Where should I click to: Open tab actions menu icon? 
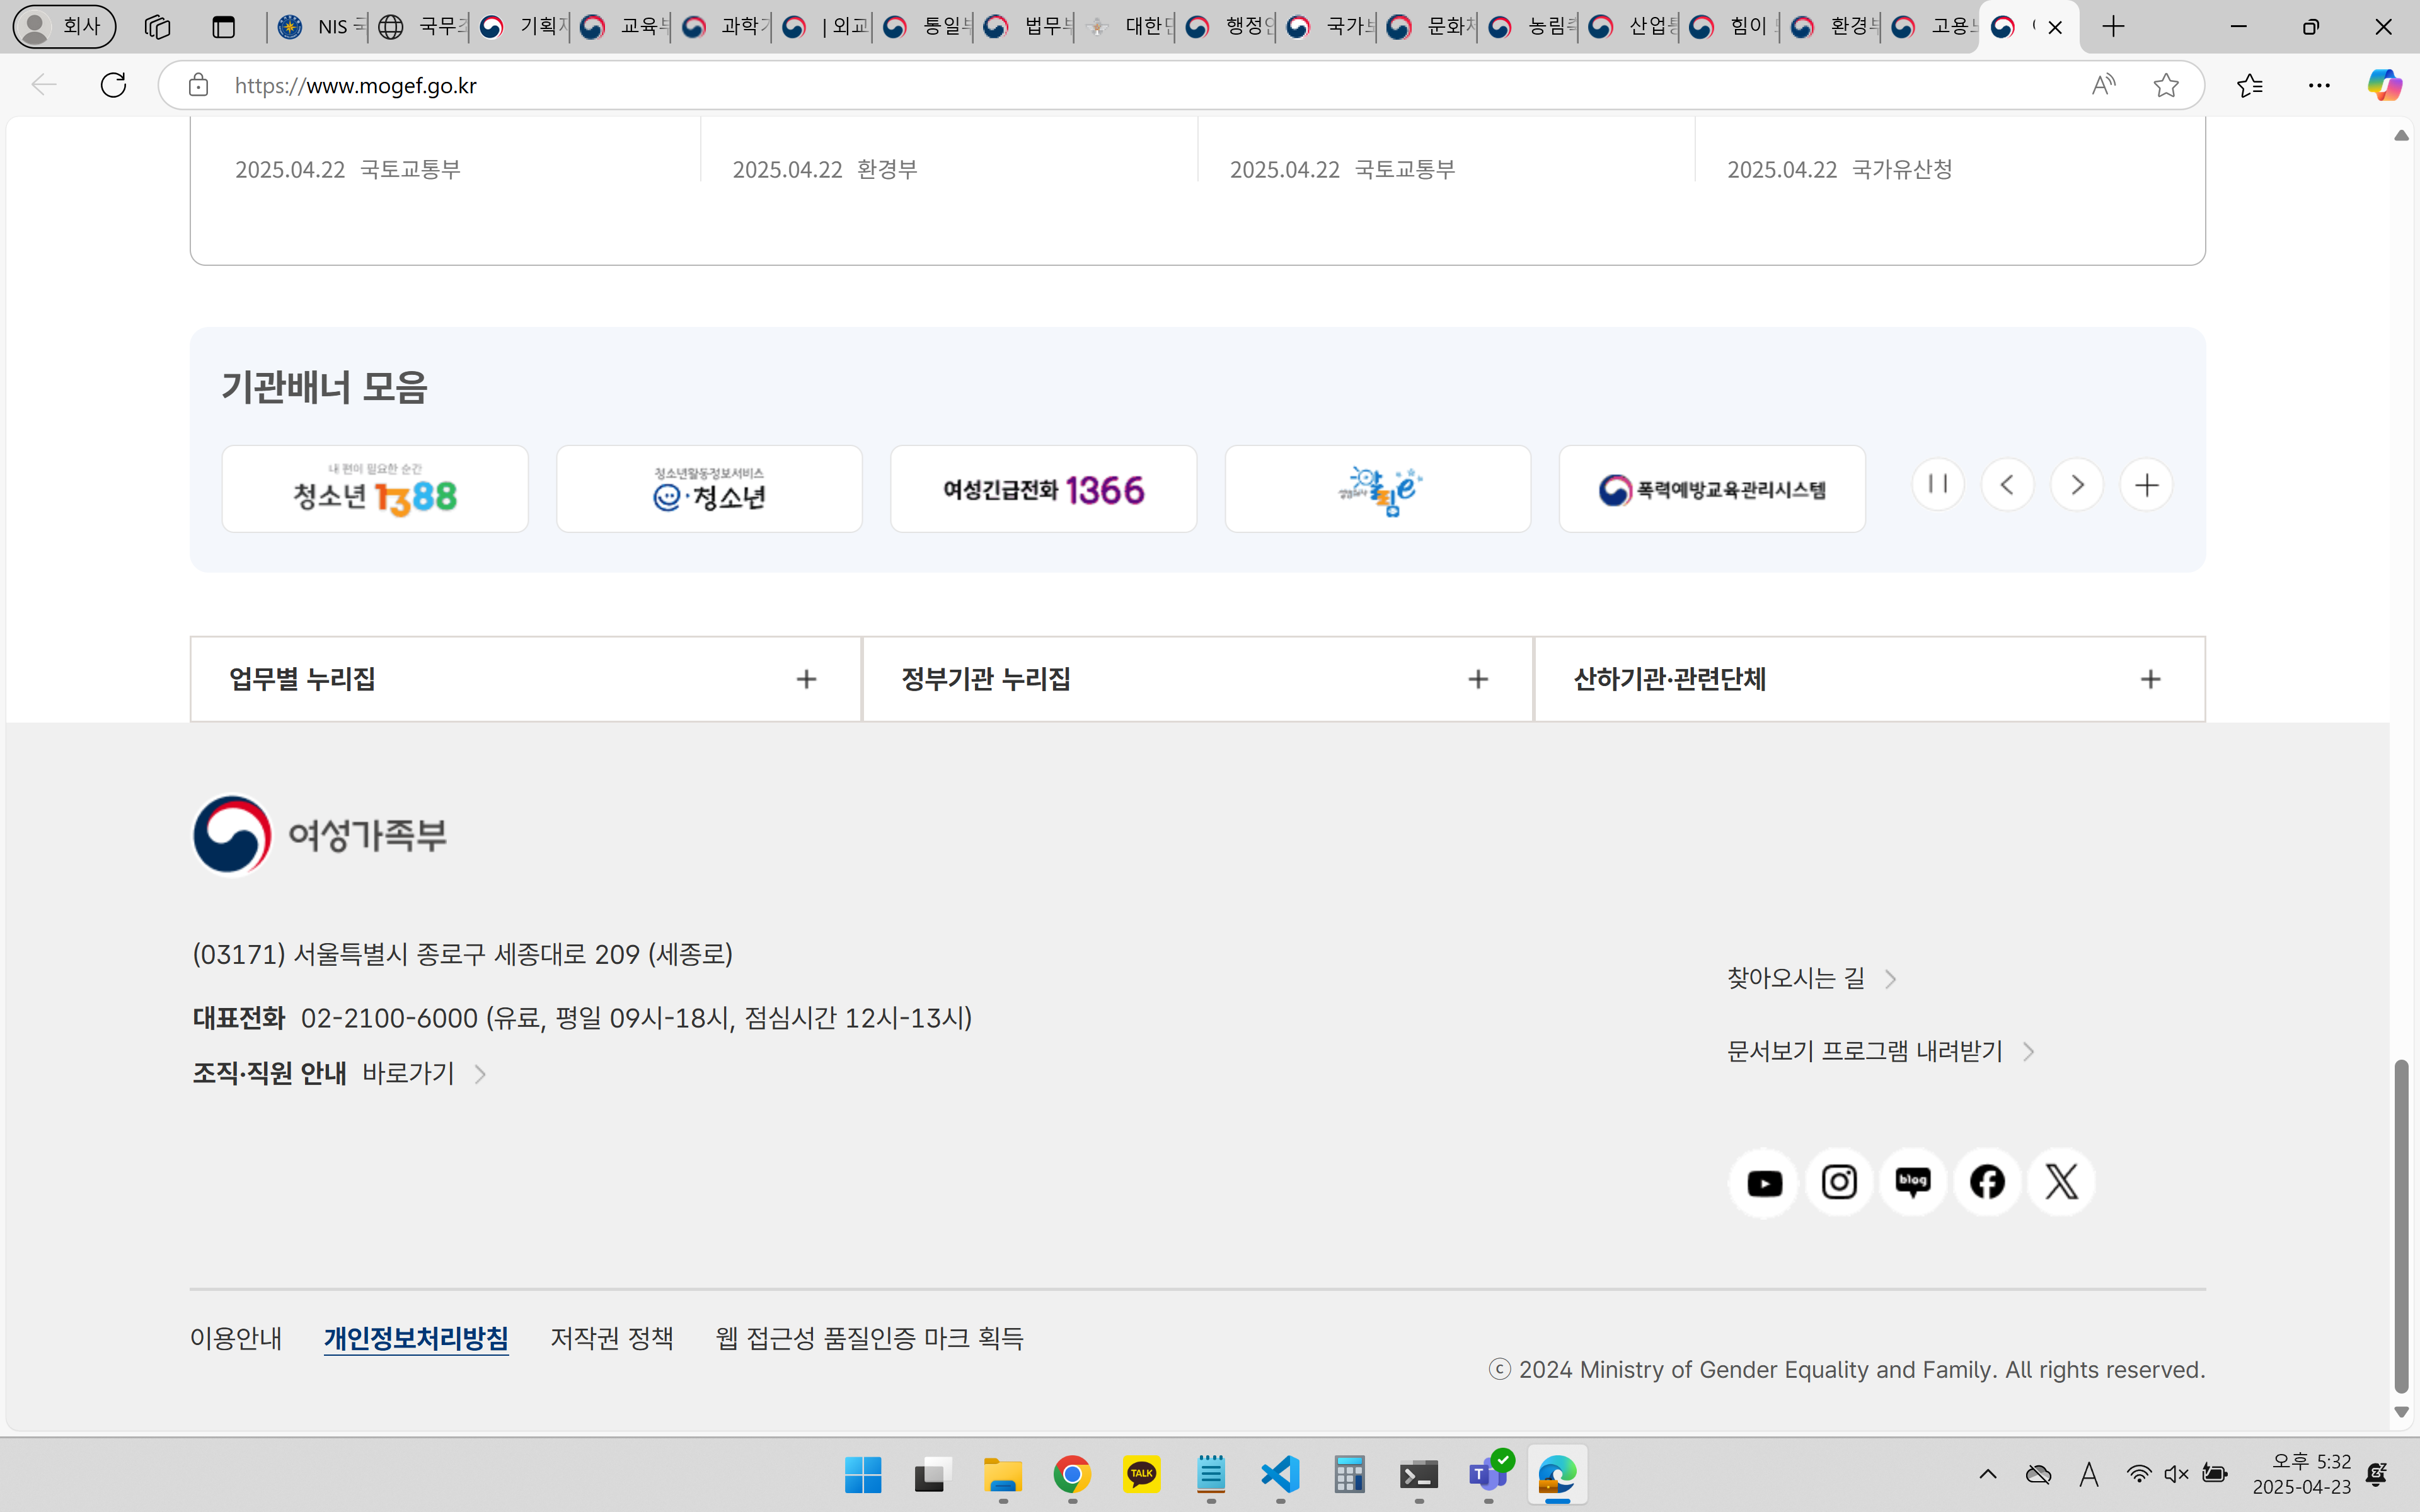click(x=224, y=27)
